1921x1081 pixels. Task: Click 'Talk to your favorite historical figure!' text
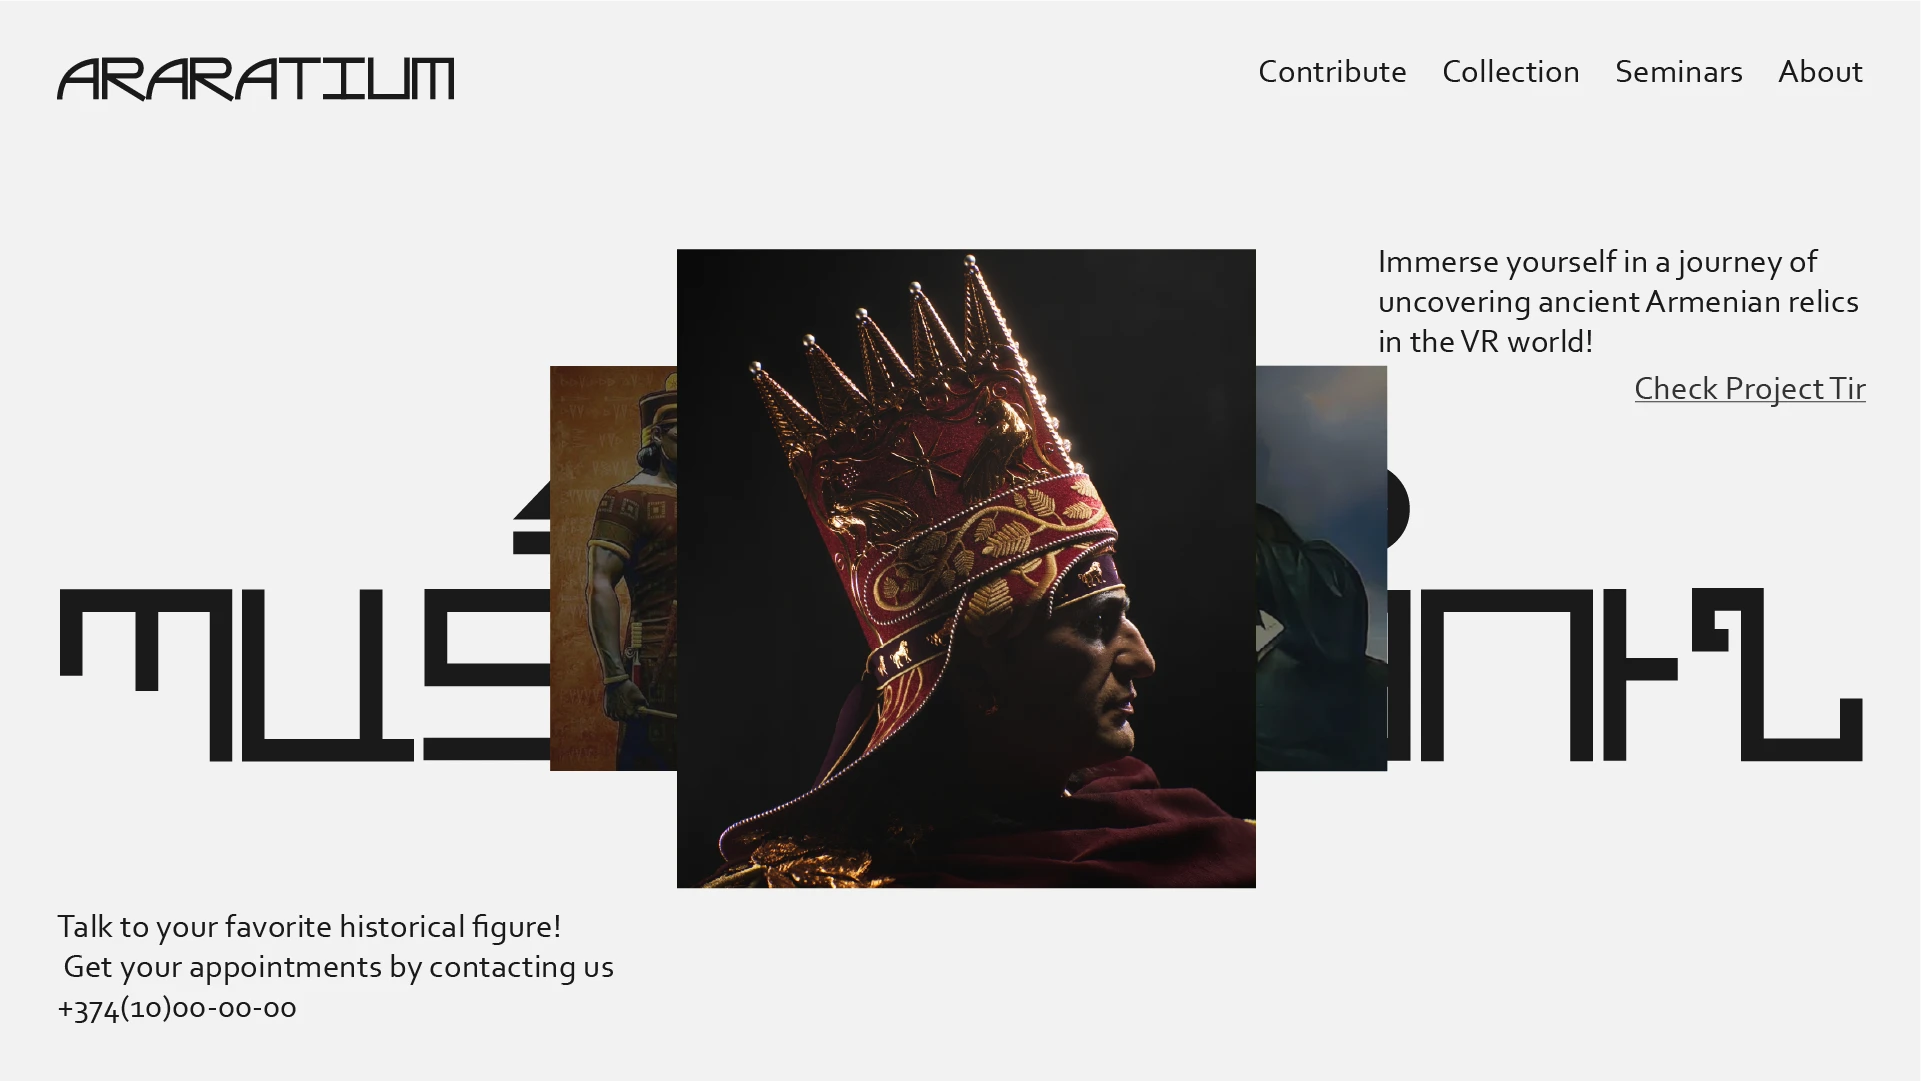(309, 926)
